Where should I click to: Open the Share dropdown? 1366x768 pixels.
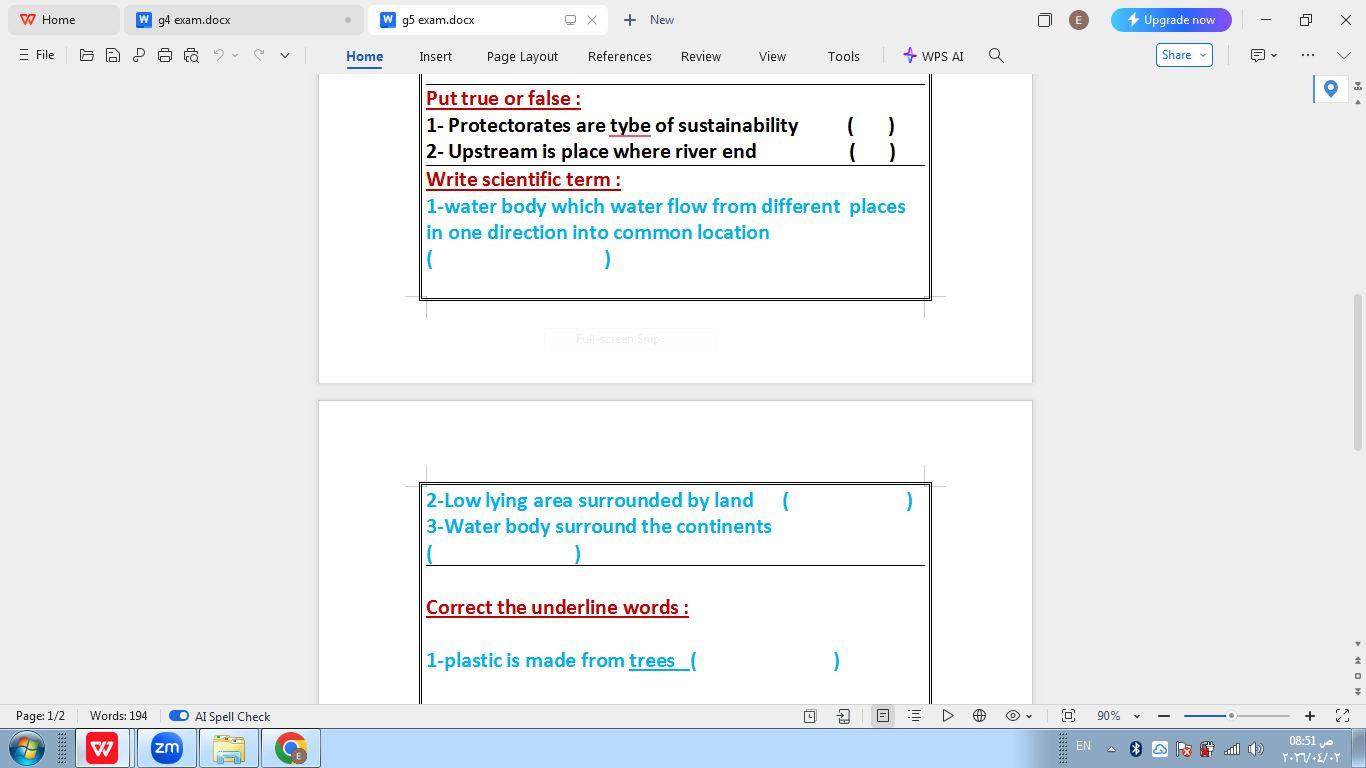click(1184, 55)
